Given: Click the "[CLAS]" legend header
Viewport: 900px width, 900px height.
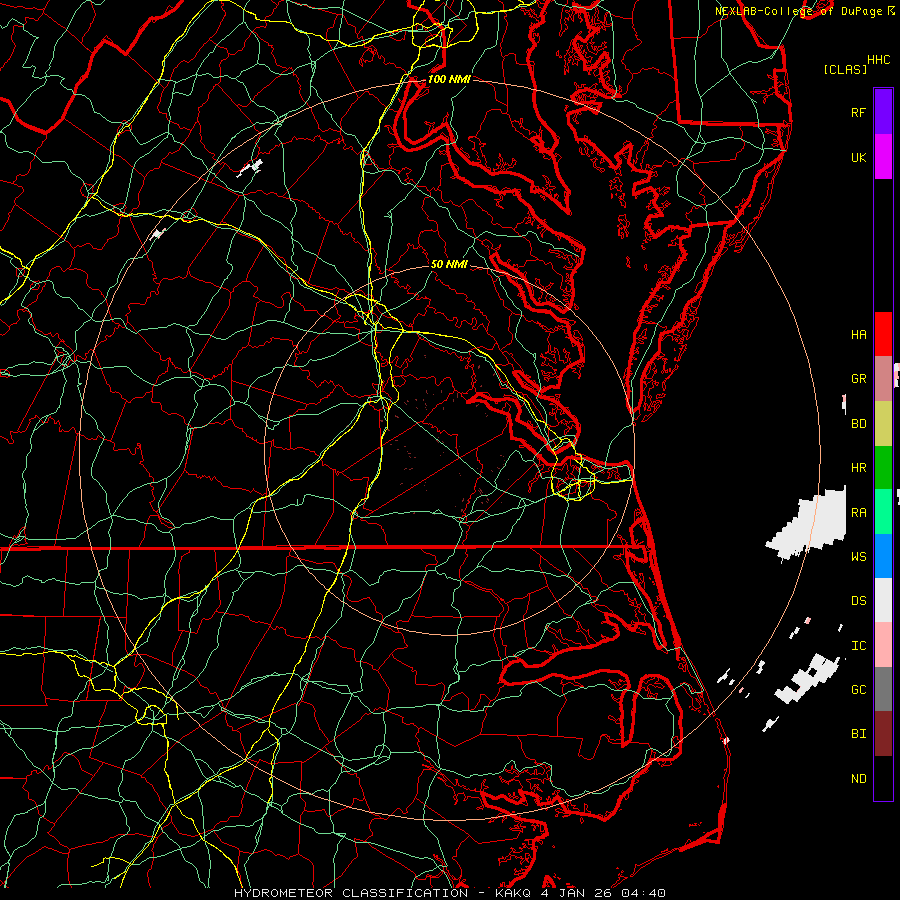Looking at the screenshot, I should (x=845, y=69).
